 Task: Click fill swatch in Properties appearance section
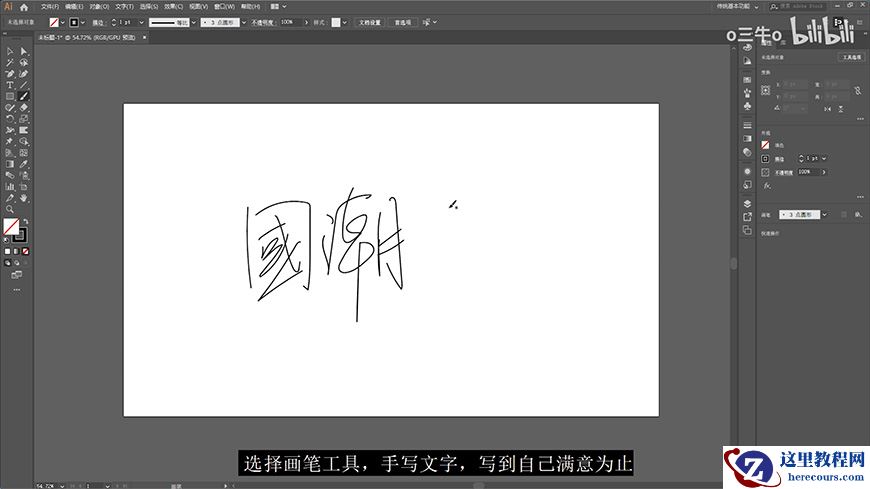tap(766, 145)
